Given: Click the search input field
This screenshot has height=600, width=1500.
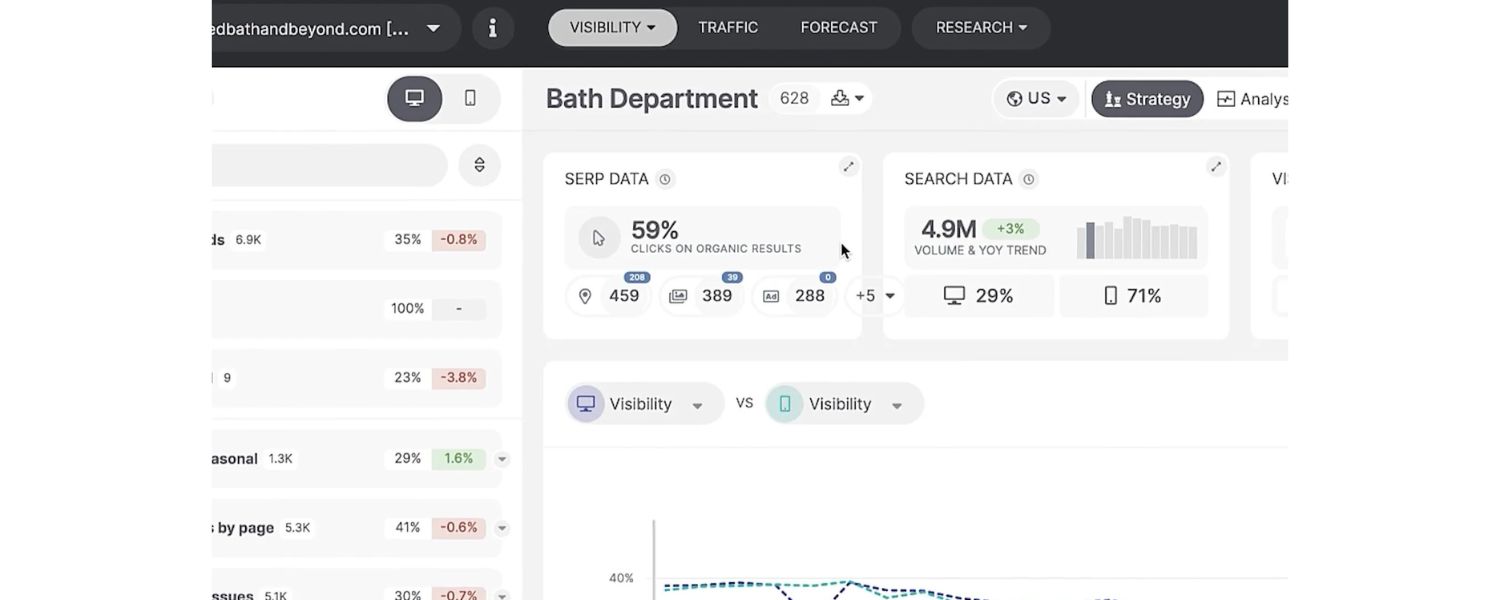Looking at the screenshot, I should click(x=330, y=165).
